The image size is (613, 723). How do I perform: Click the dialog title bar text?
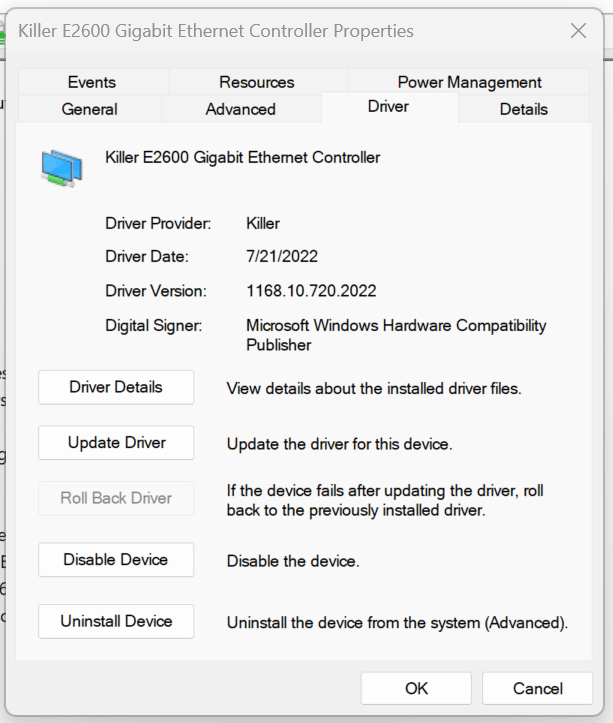pyautogui.click(x=216, y=31)
